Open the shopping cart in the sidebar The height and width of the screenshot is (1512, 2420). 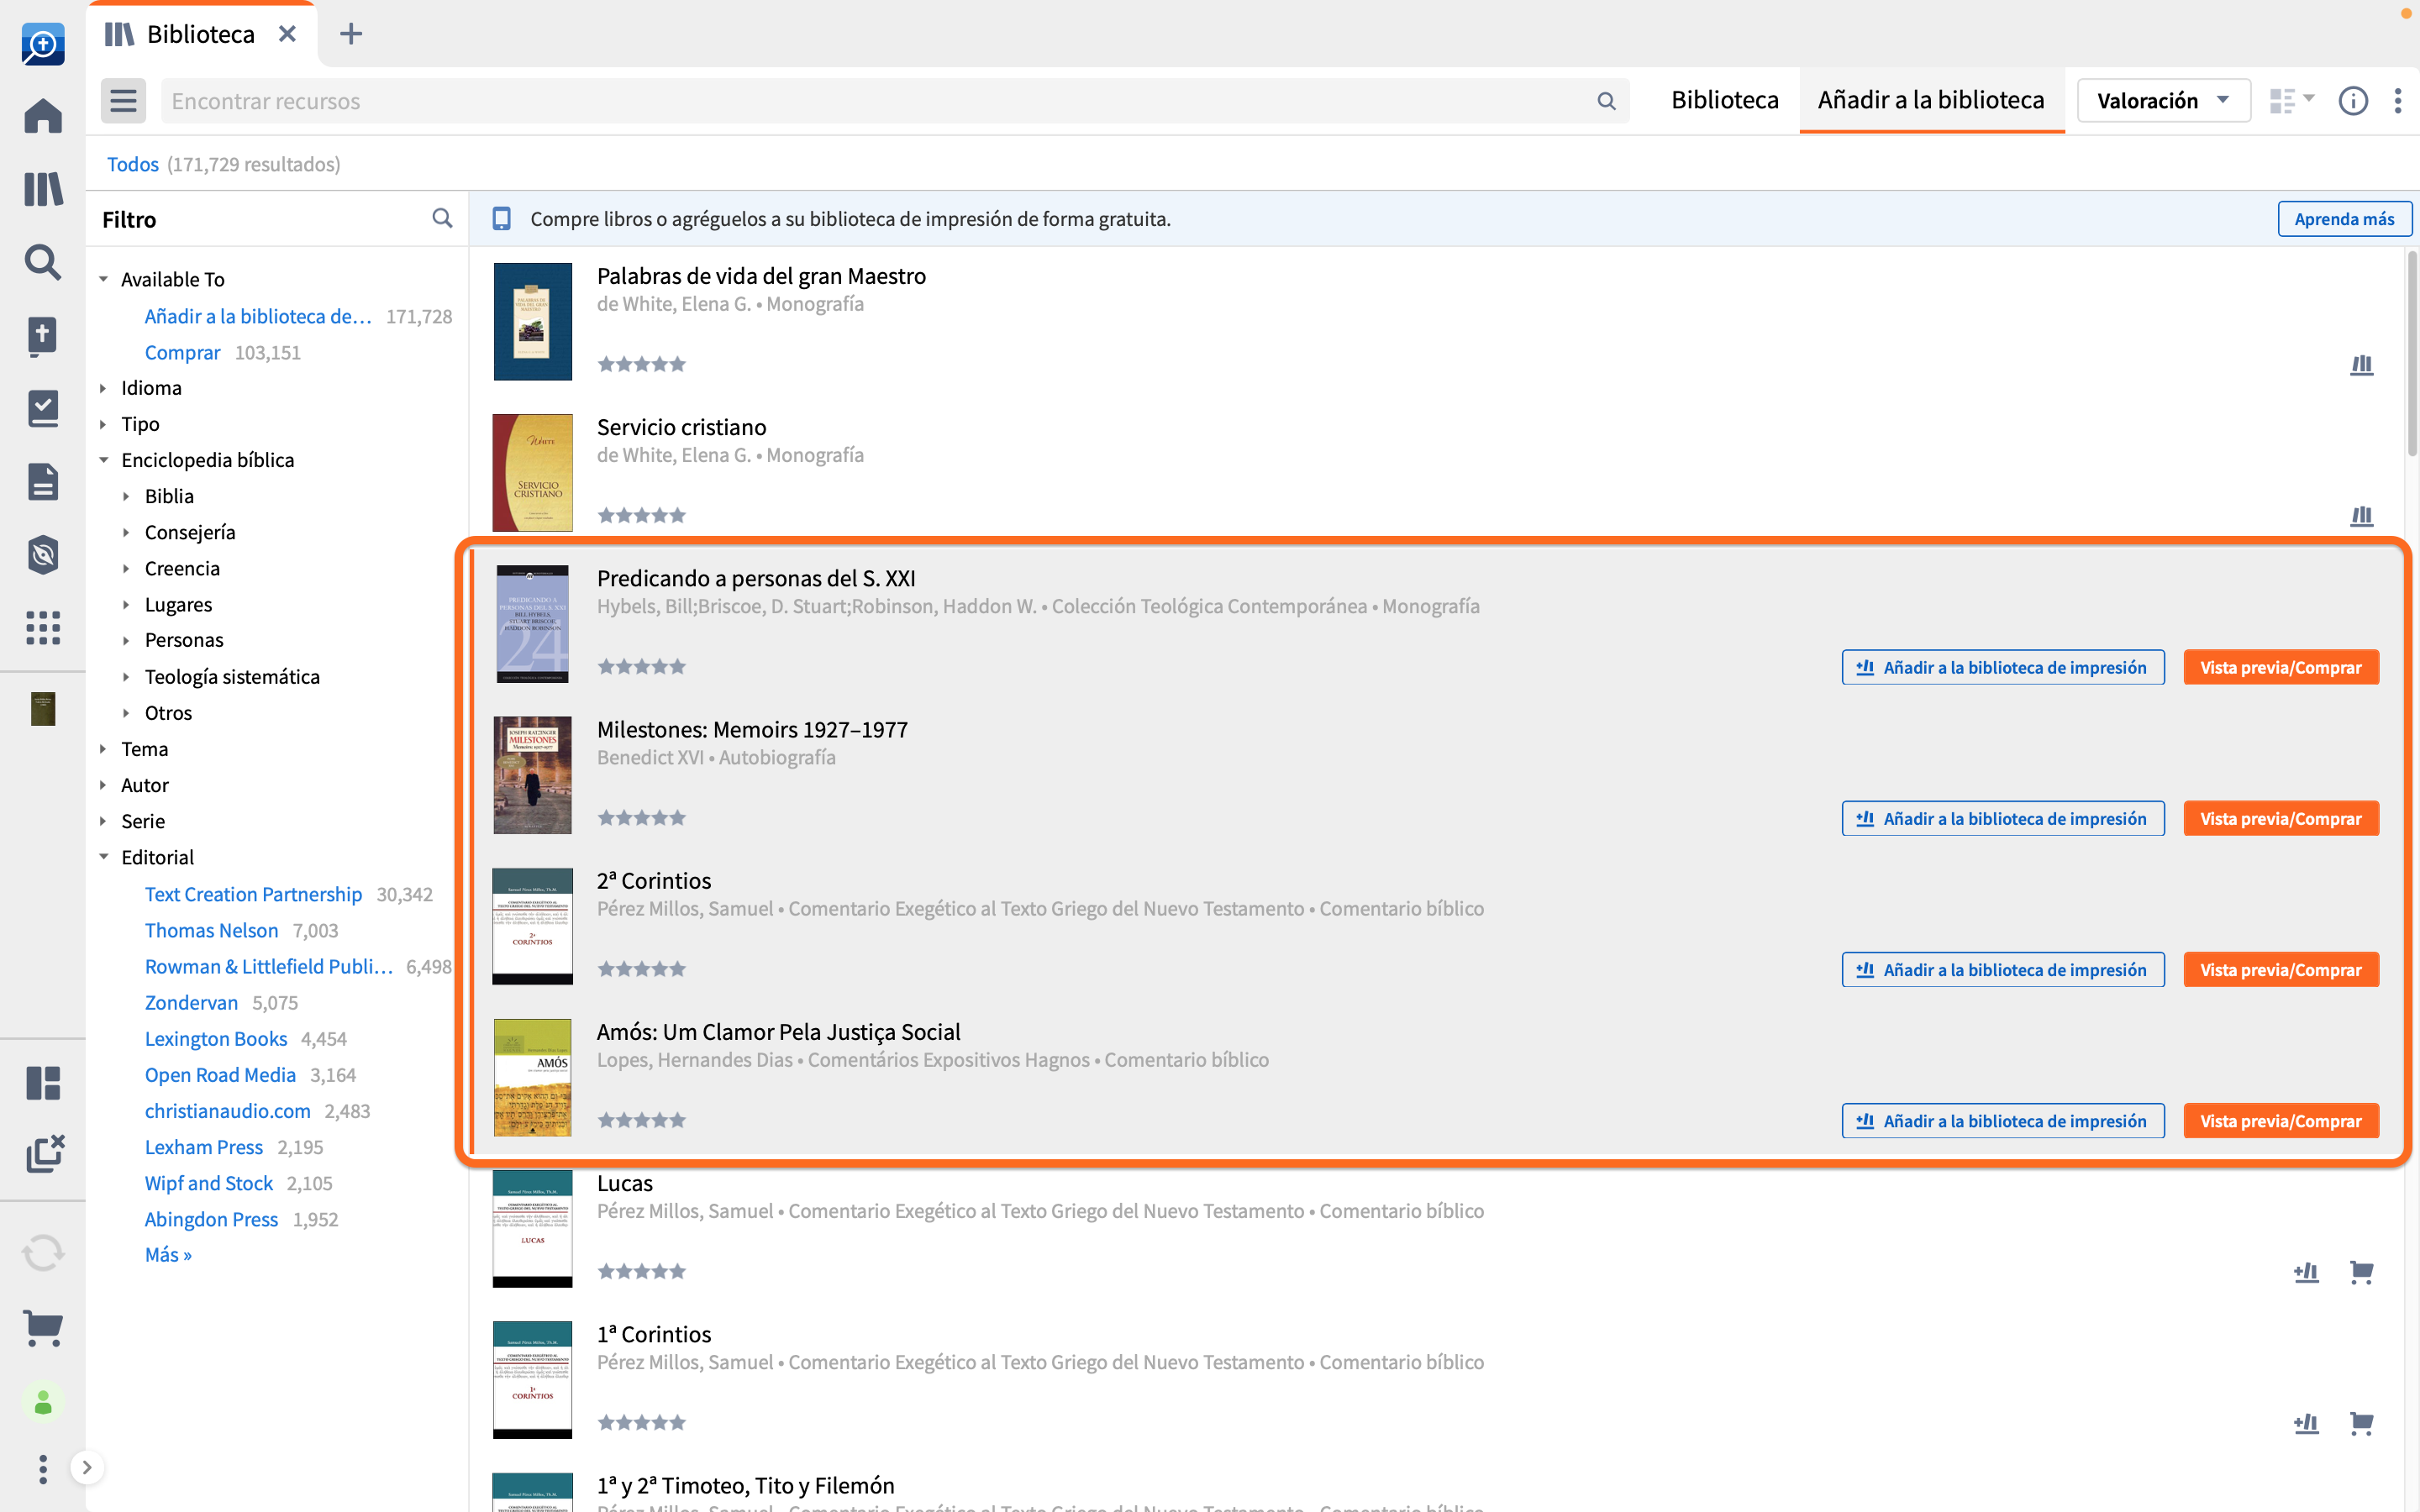(x=43, y=1328)
